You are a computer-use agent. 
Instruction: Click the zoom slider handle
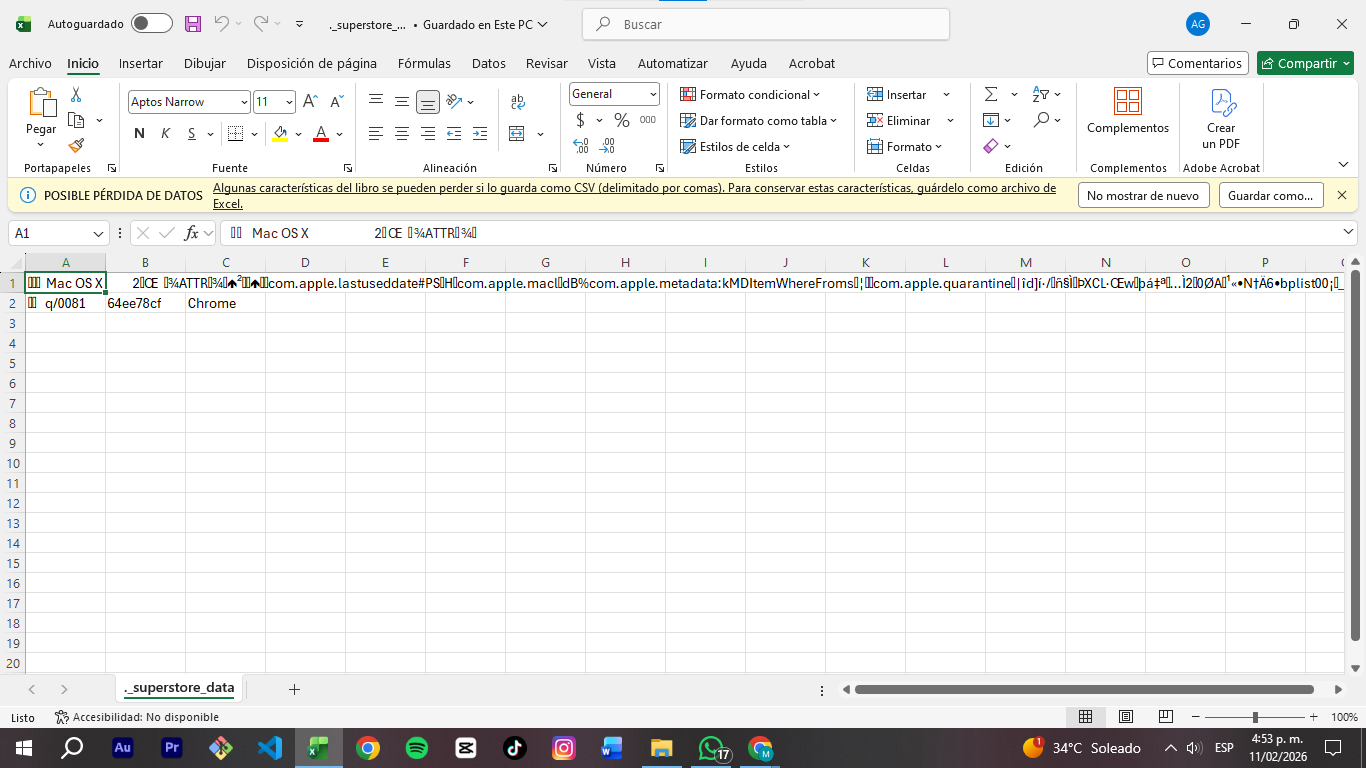[x=1255, y=717]
